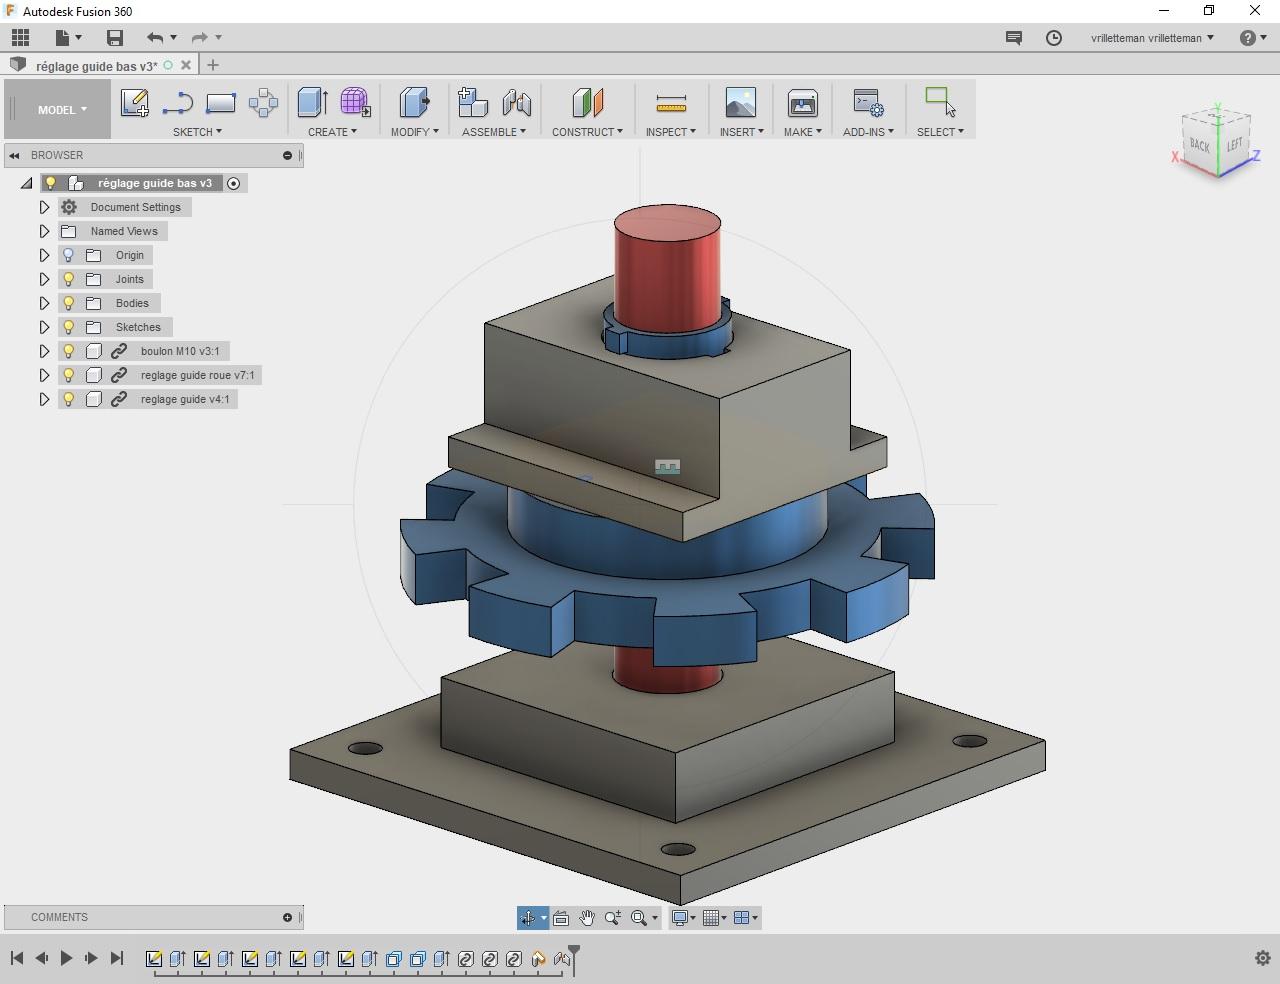
Task: Expand the Document Settings node
Action: 44,207
